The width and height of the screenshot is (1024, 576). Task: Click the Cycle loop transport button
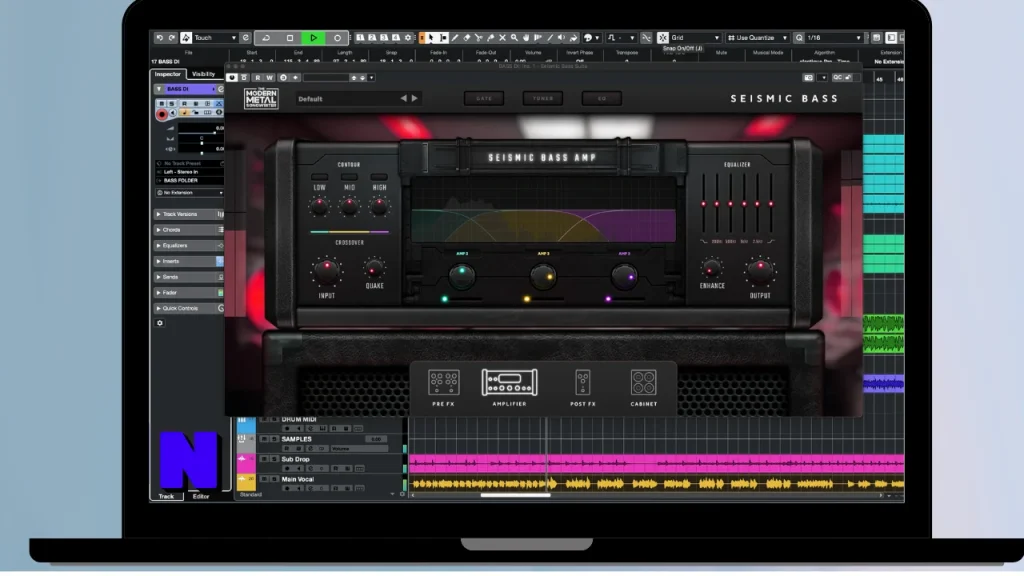point(266,38)
